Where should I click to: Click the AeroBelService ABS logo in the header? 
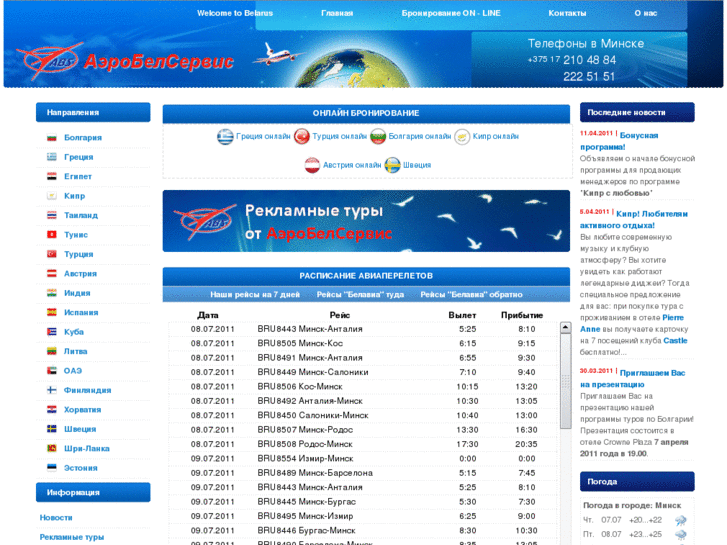[x=124, y=61]
